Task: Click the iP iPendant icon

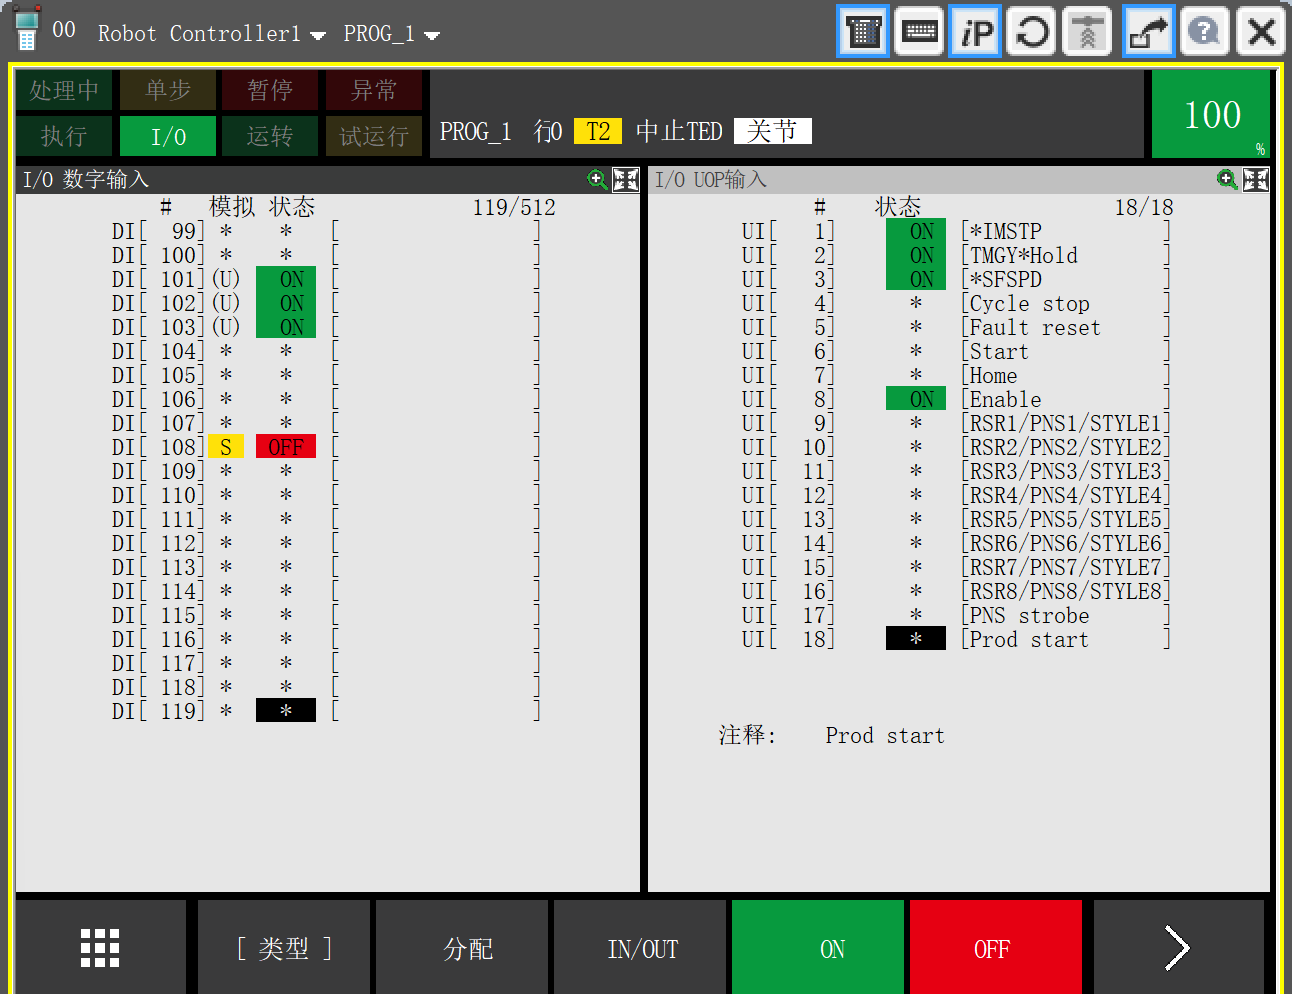Action: pos(975,32)
